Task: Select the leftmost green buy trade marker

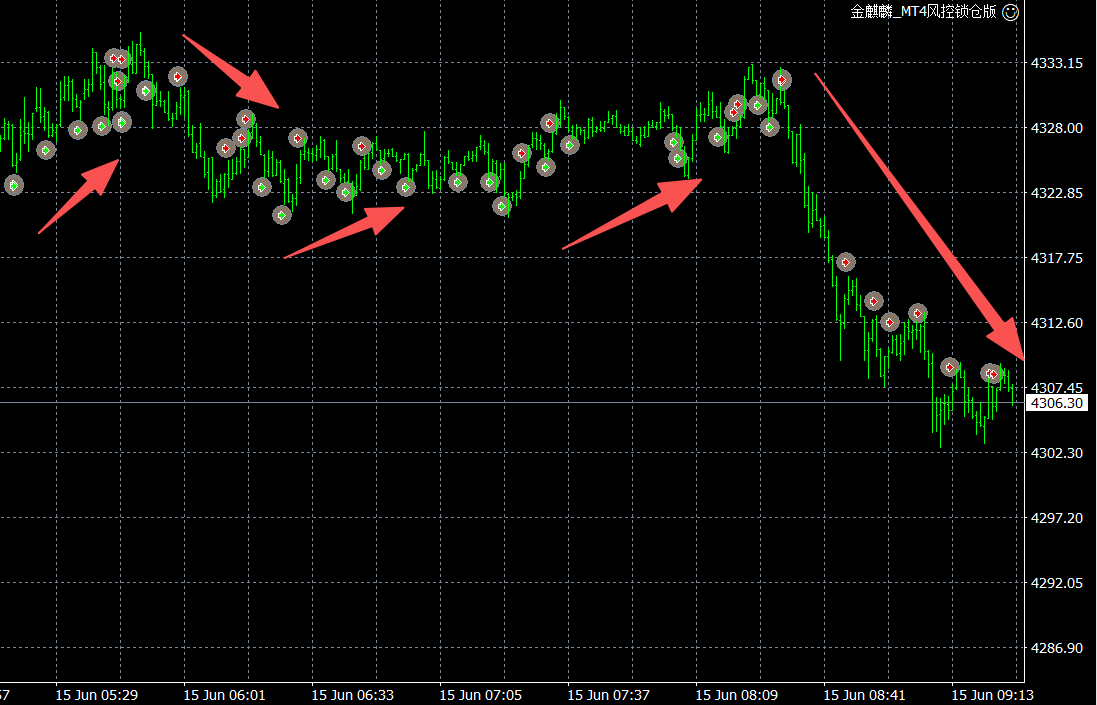Action: (x=13, y=185)
